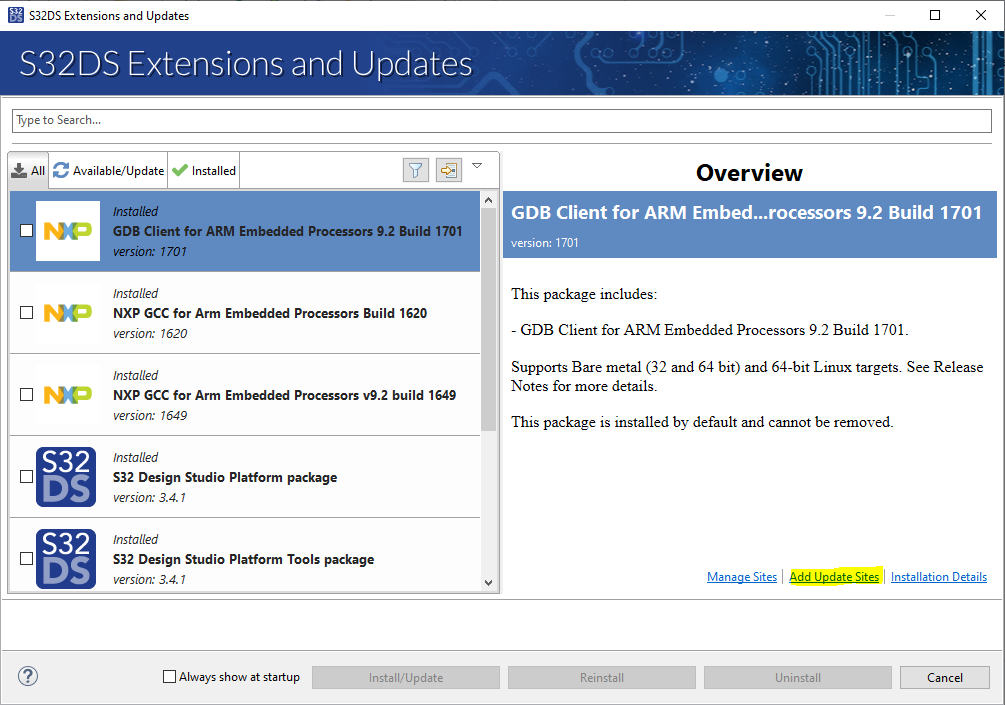
Task: Click S32DS logo of Platform Tools package
Action: (66, 559)
